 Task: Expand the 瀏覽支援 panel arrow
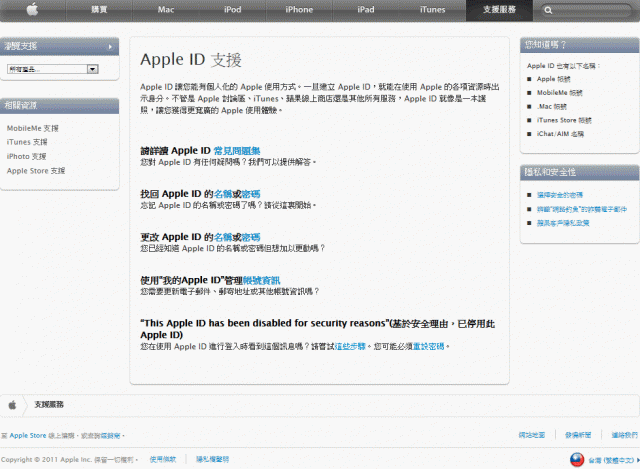point(110,47)
